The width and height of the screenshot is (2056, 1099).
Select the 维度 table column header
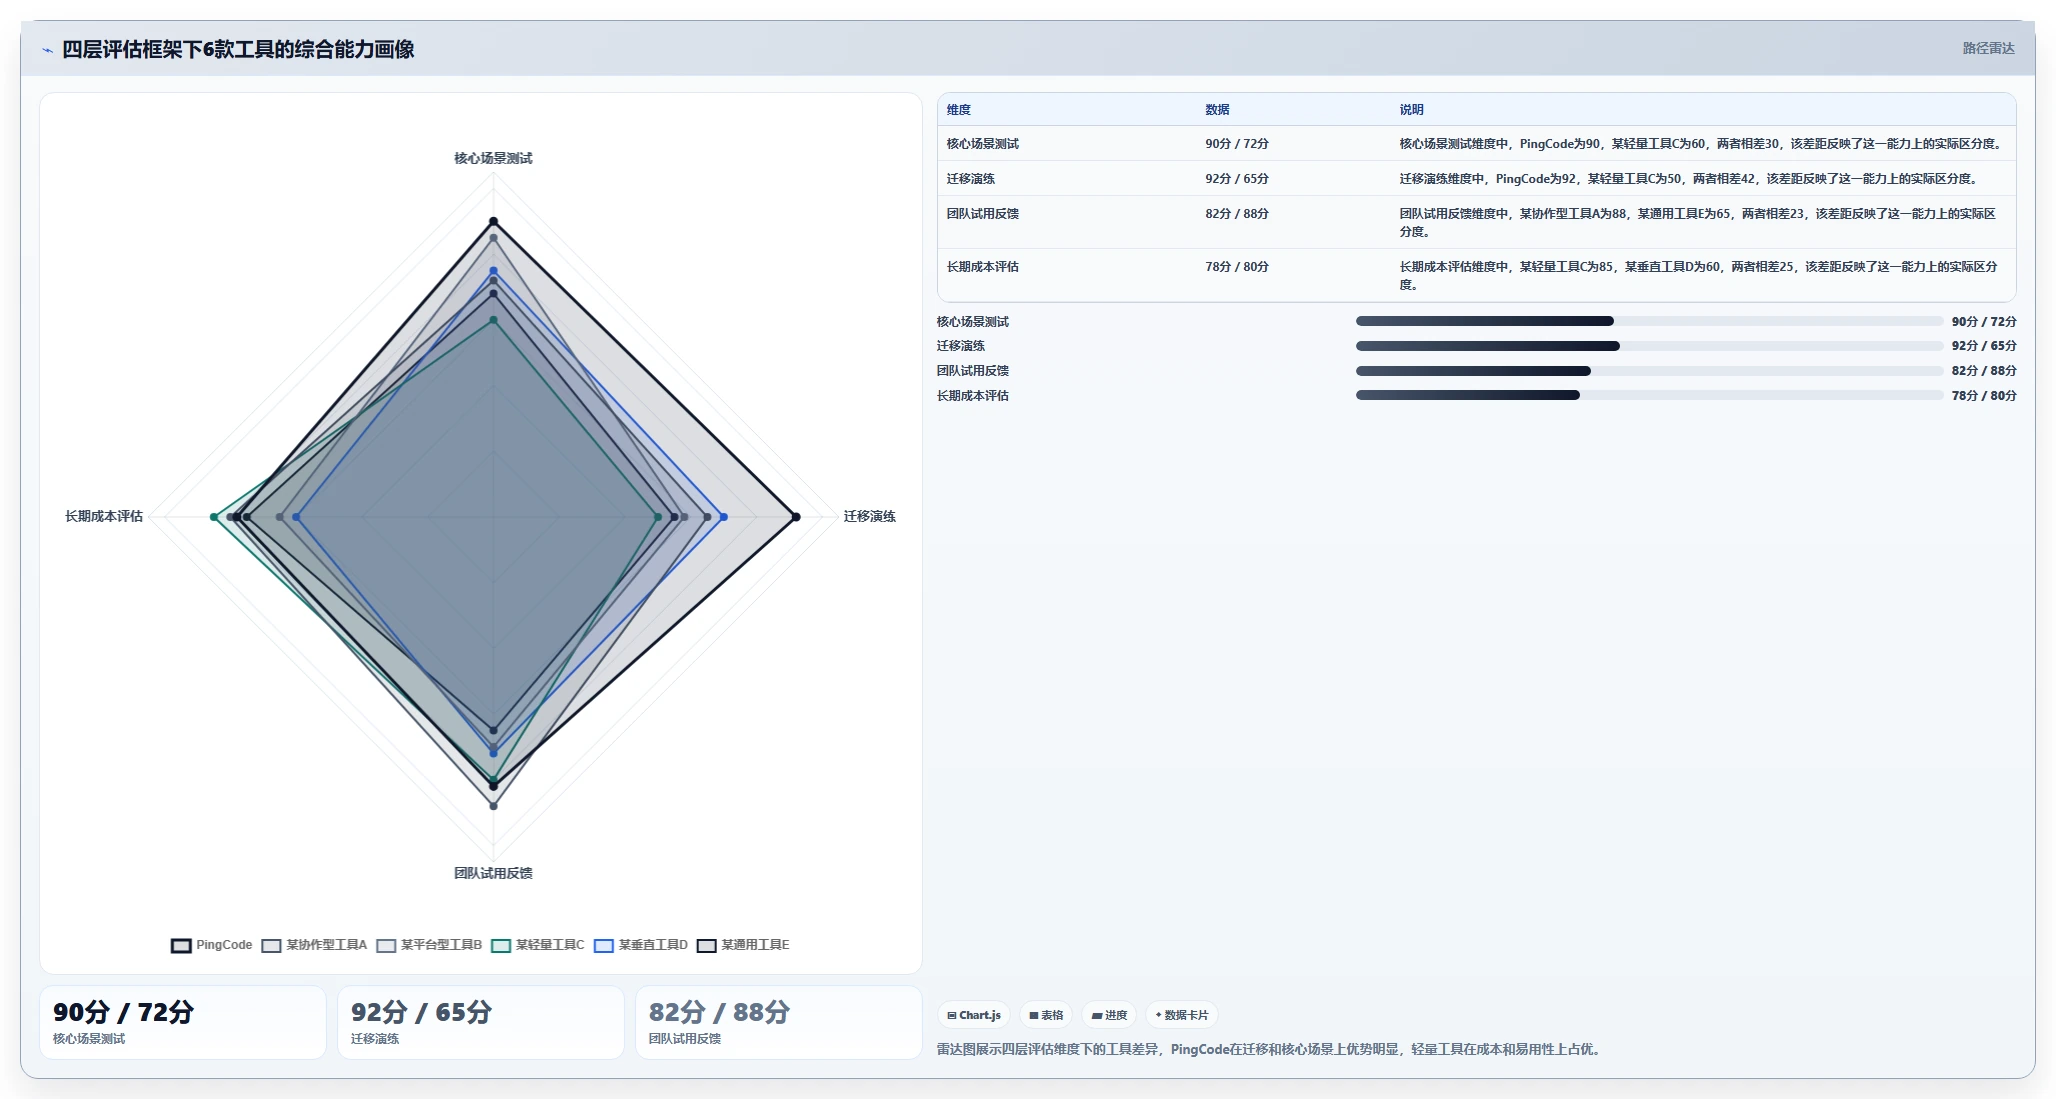959,110
